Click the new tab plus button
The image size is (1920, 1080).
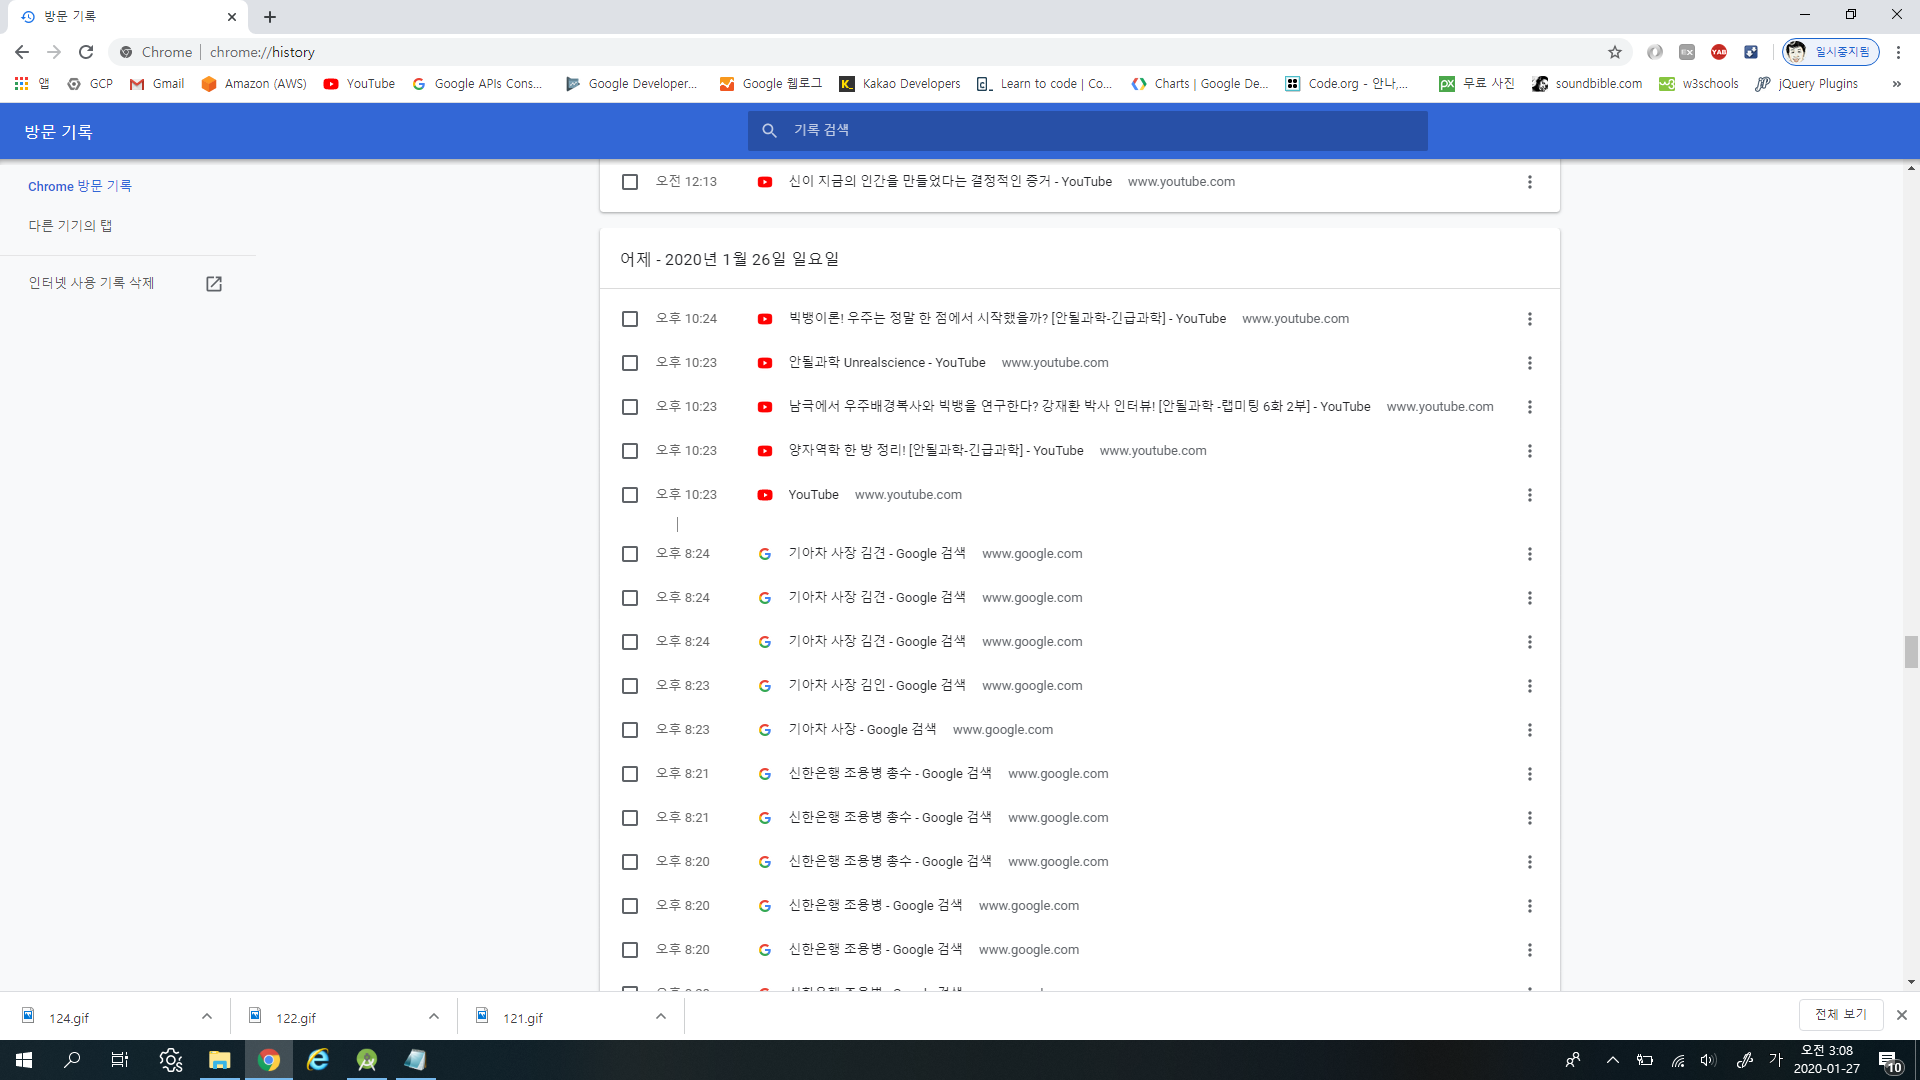coord(270,17)
